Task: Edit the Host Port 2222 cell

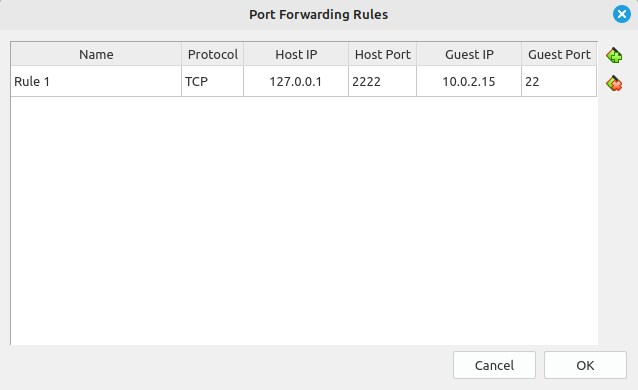Action: pyautogui.click(x=382, y=81)
